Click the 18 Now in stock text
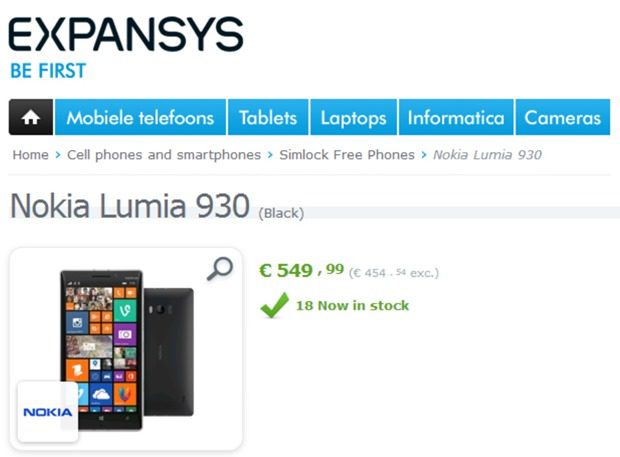 352,305
